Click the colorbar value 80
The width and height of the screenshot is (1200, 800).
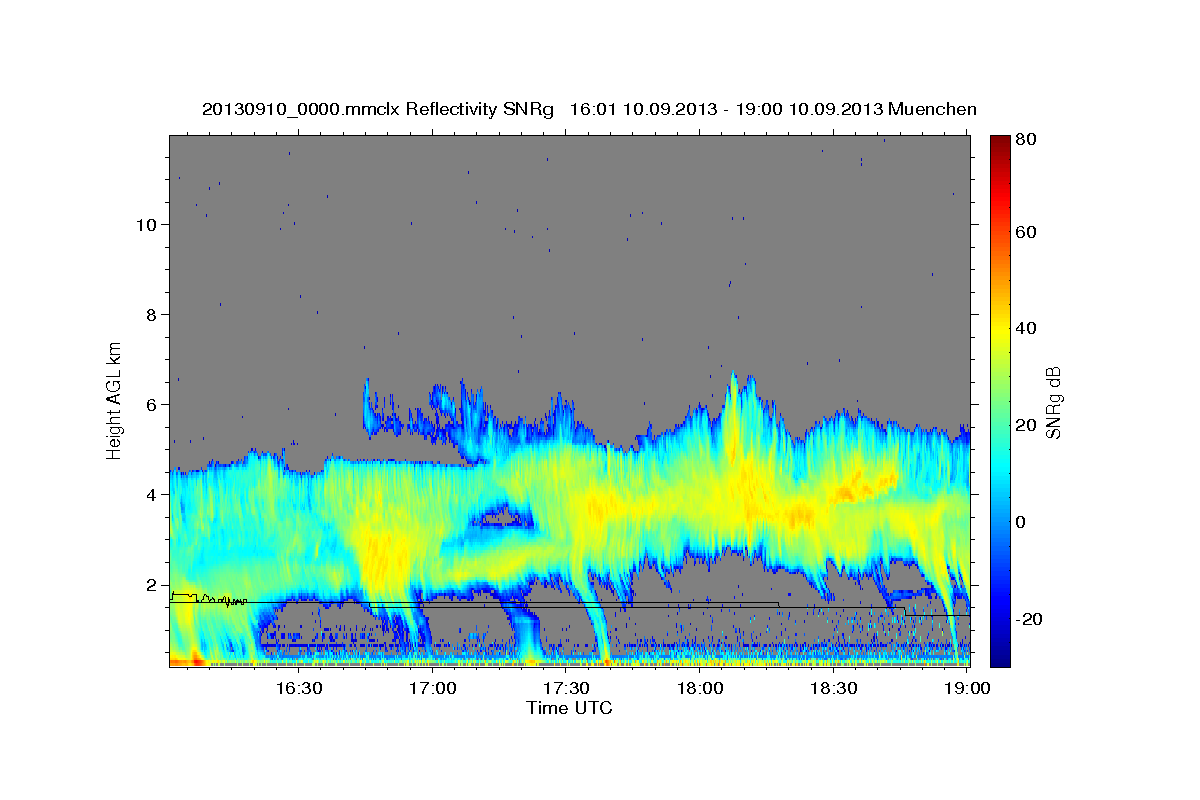(1025, 140)
